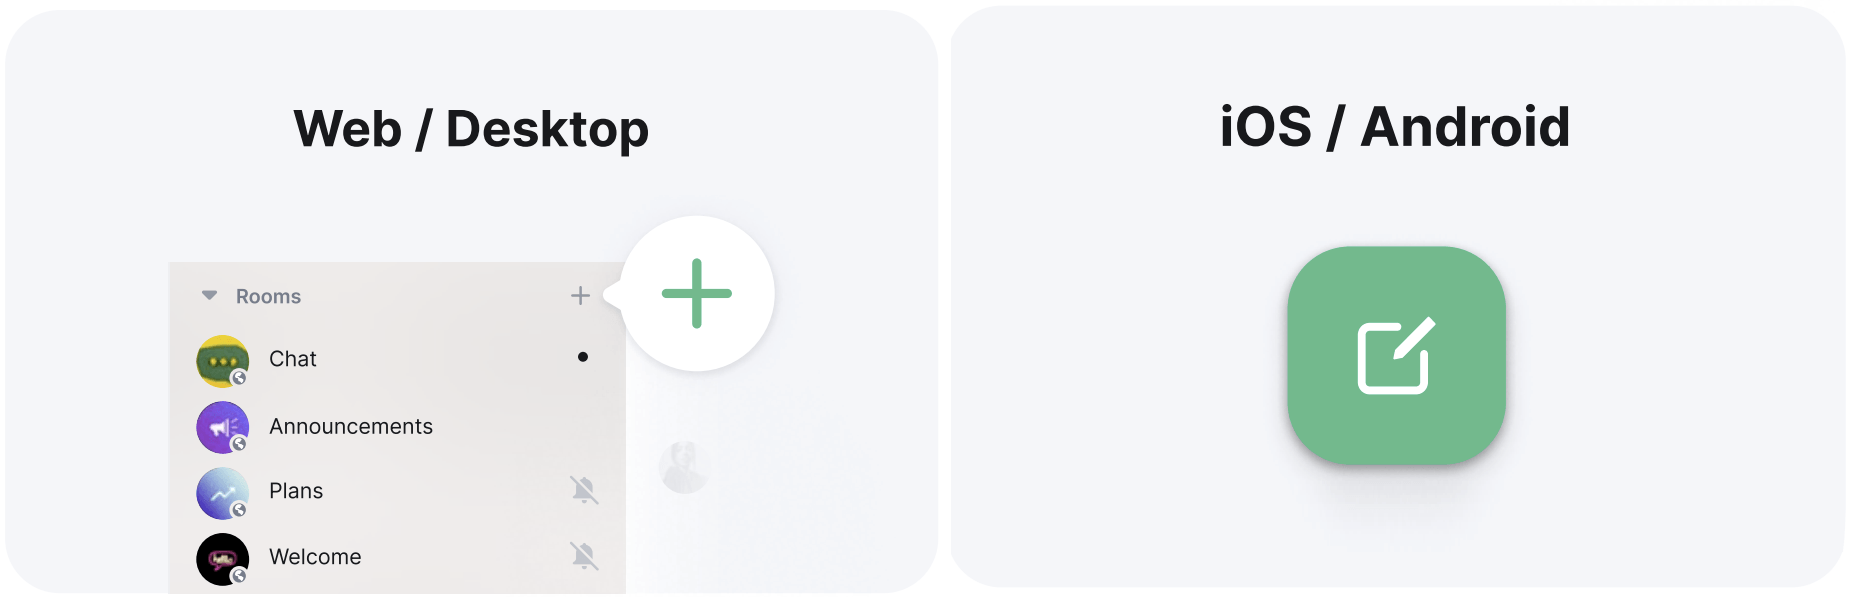Click the unread dot on Chat

click(583, 357)
